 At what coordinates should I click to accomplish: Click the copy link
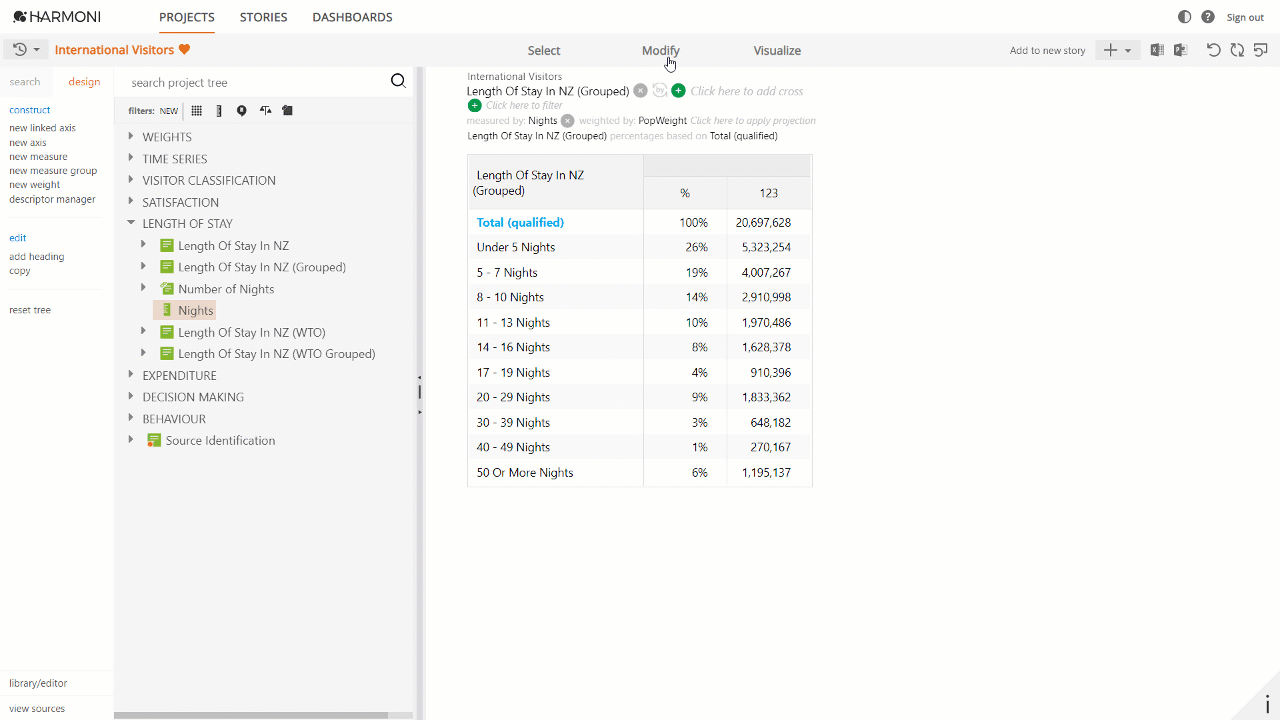(x=20, y=271)
